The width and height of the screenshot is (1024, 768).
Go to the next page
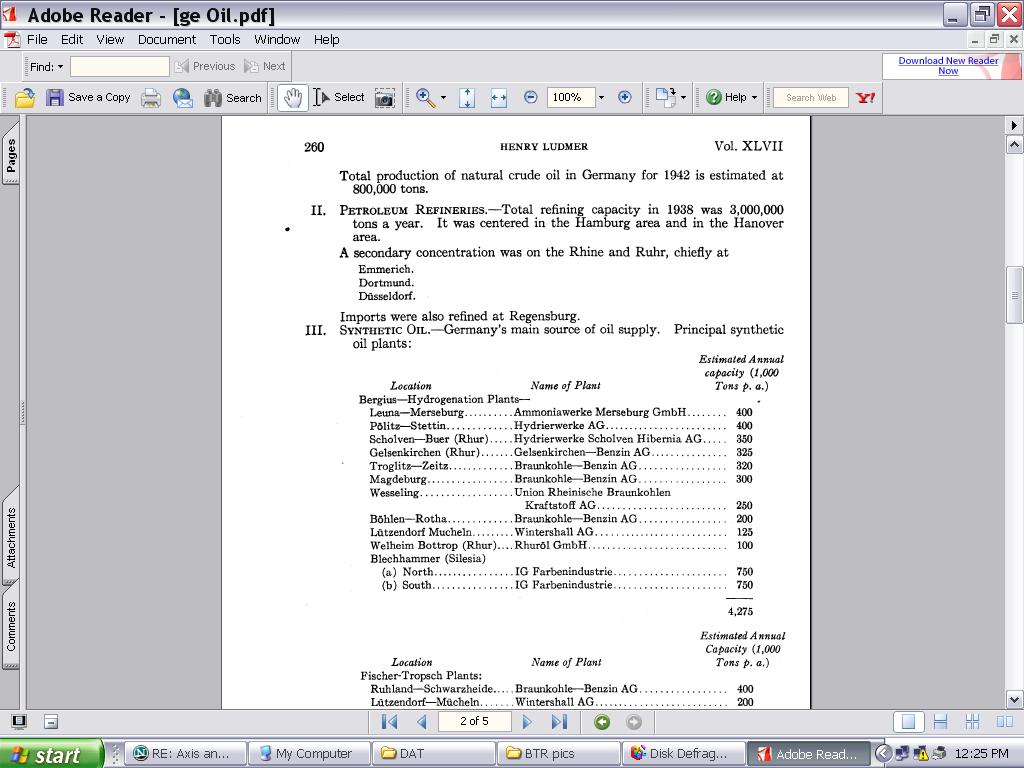coord(526,722)
